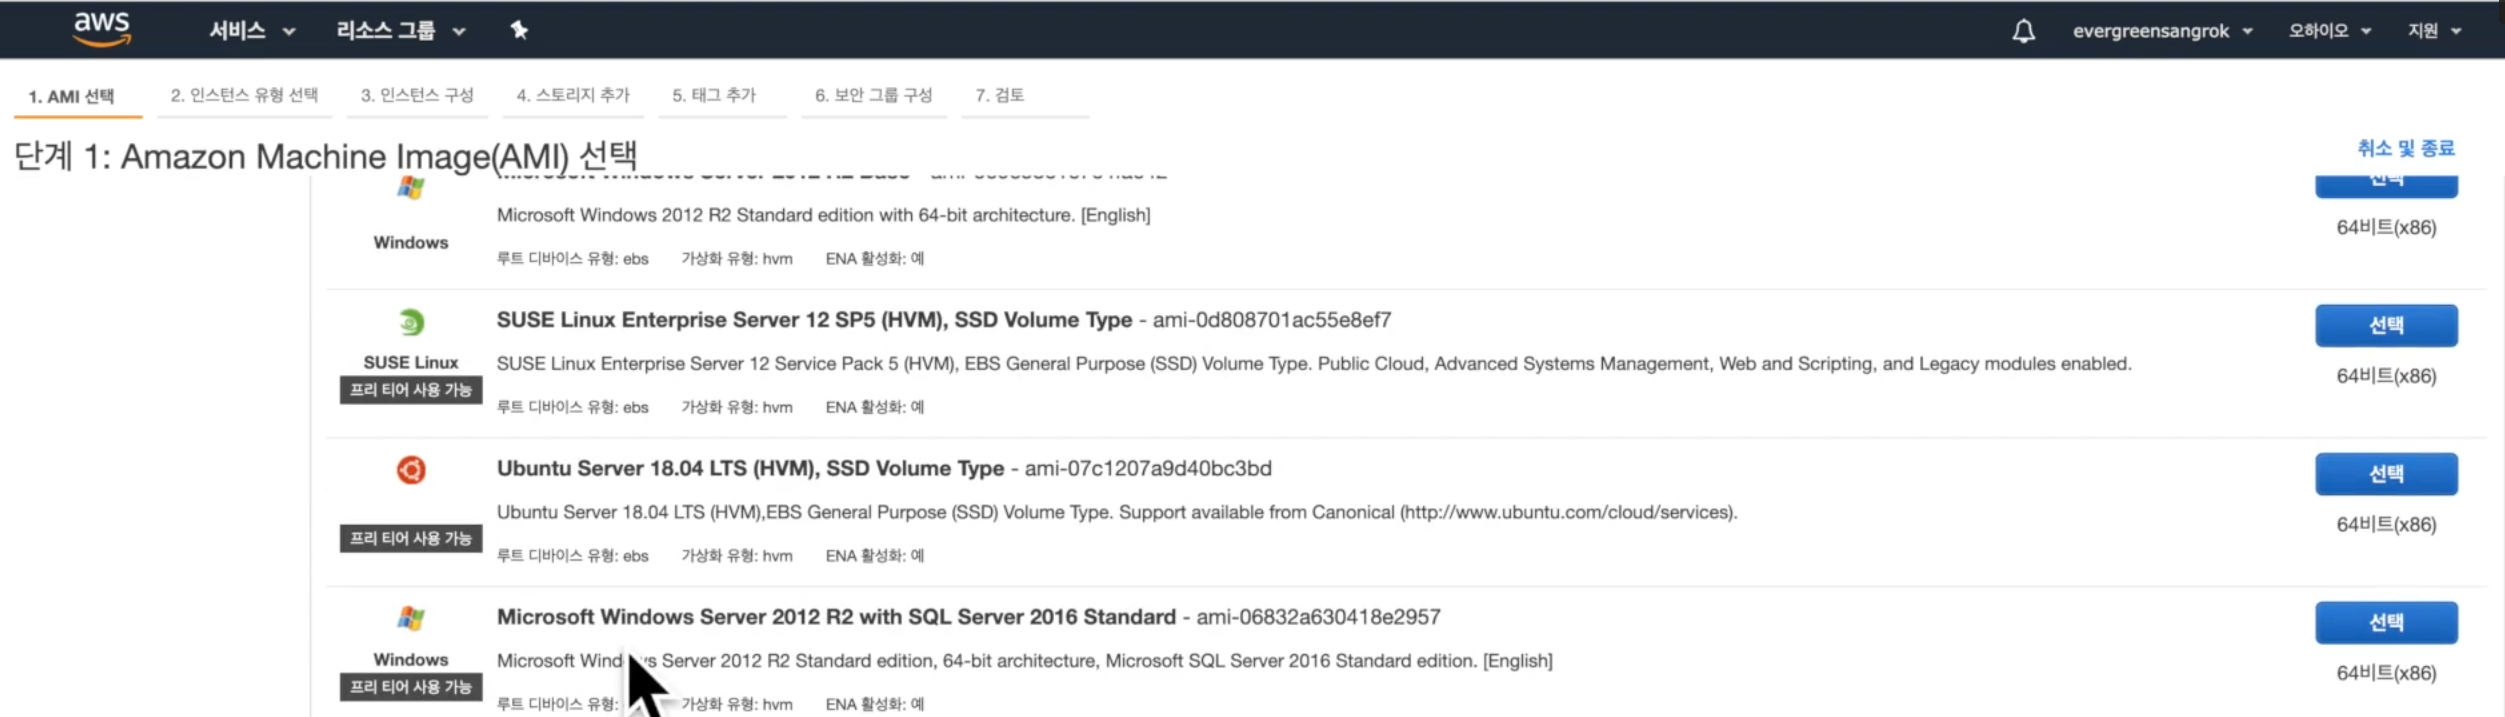Click the Ubuntu logo icon
The image size is (2505, 717).
pyautogui.click(x=411, y=470)
